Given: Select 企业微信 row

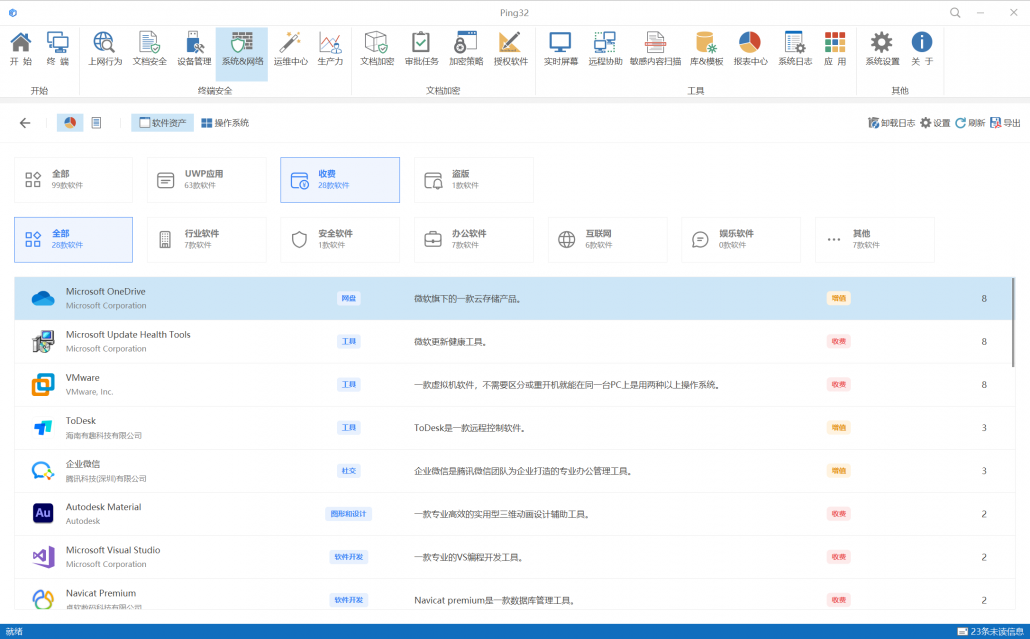Looking at the screenshot, I should (x=513, y=471).
